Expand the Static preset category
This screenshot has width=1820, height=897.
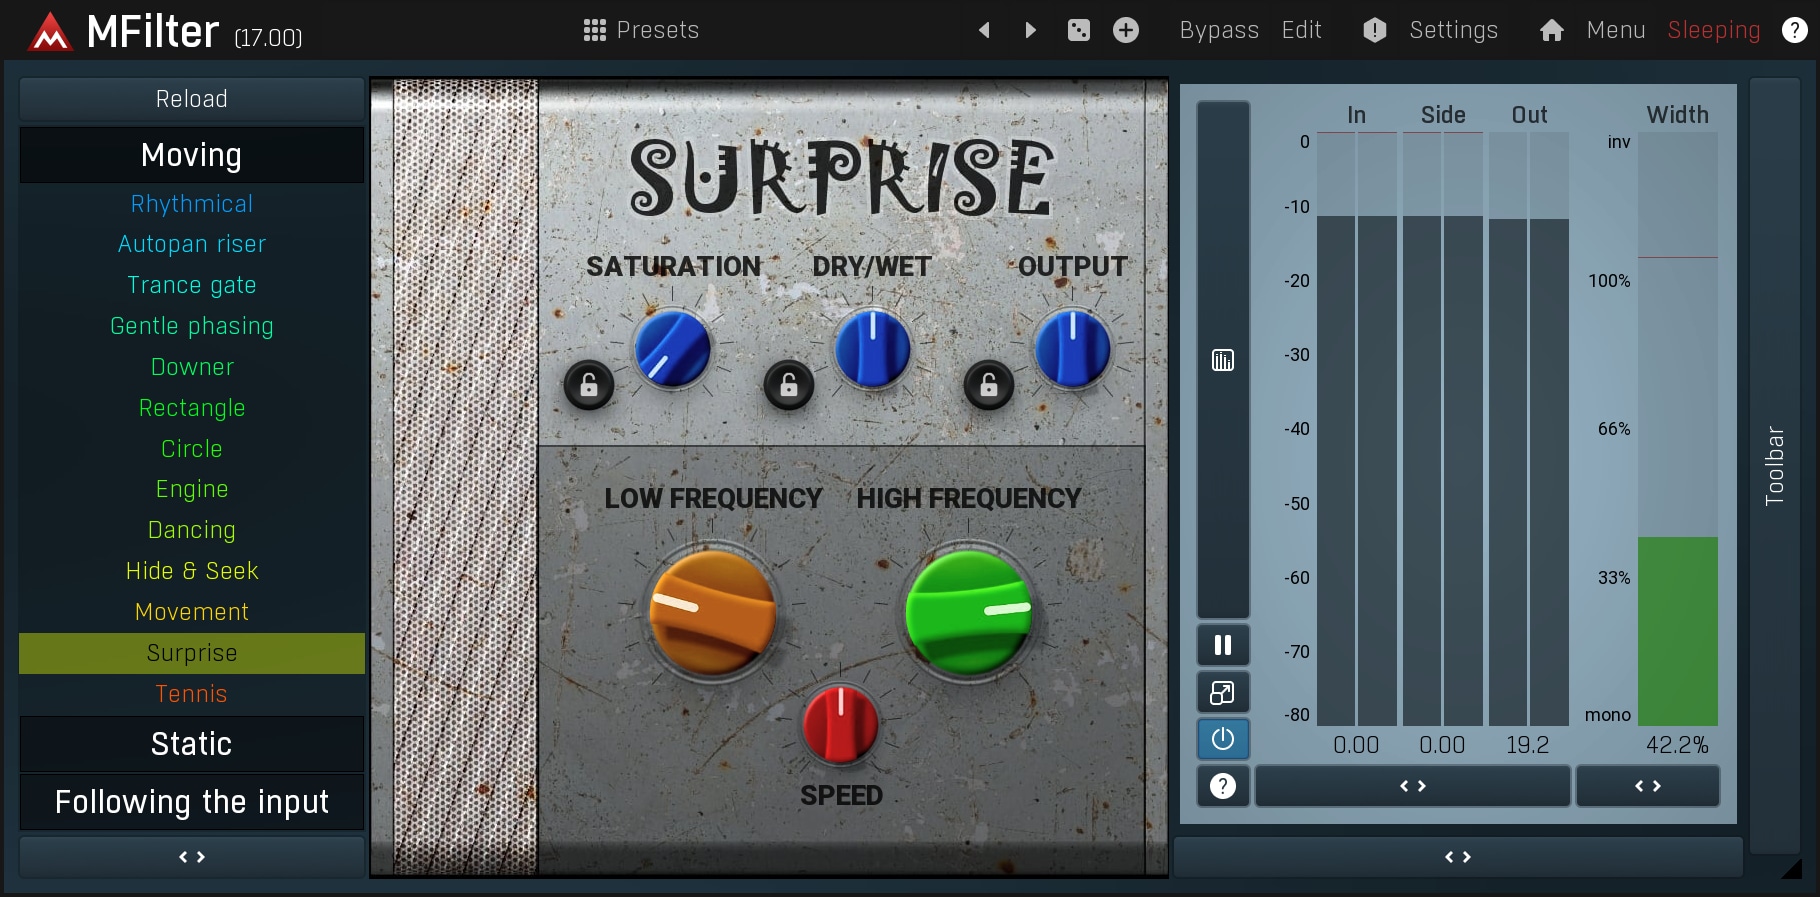pos(191,744)
